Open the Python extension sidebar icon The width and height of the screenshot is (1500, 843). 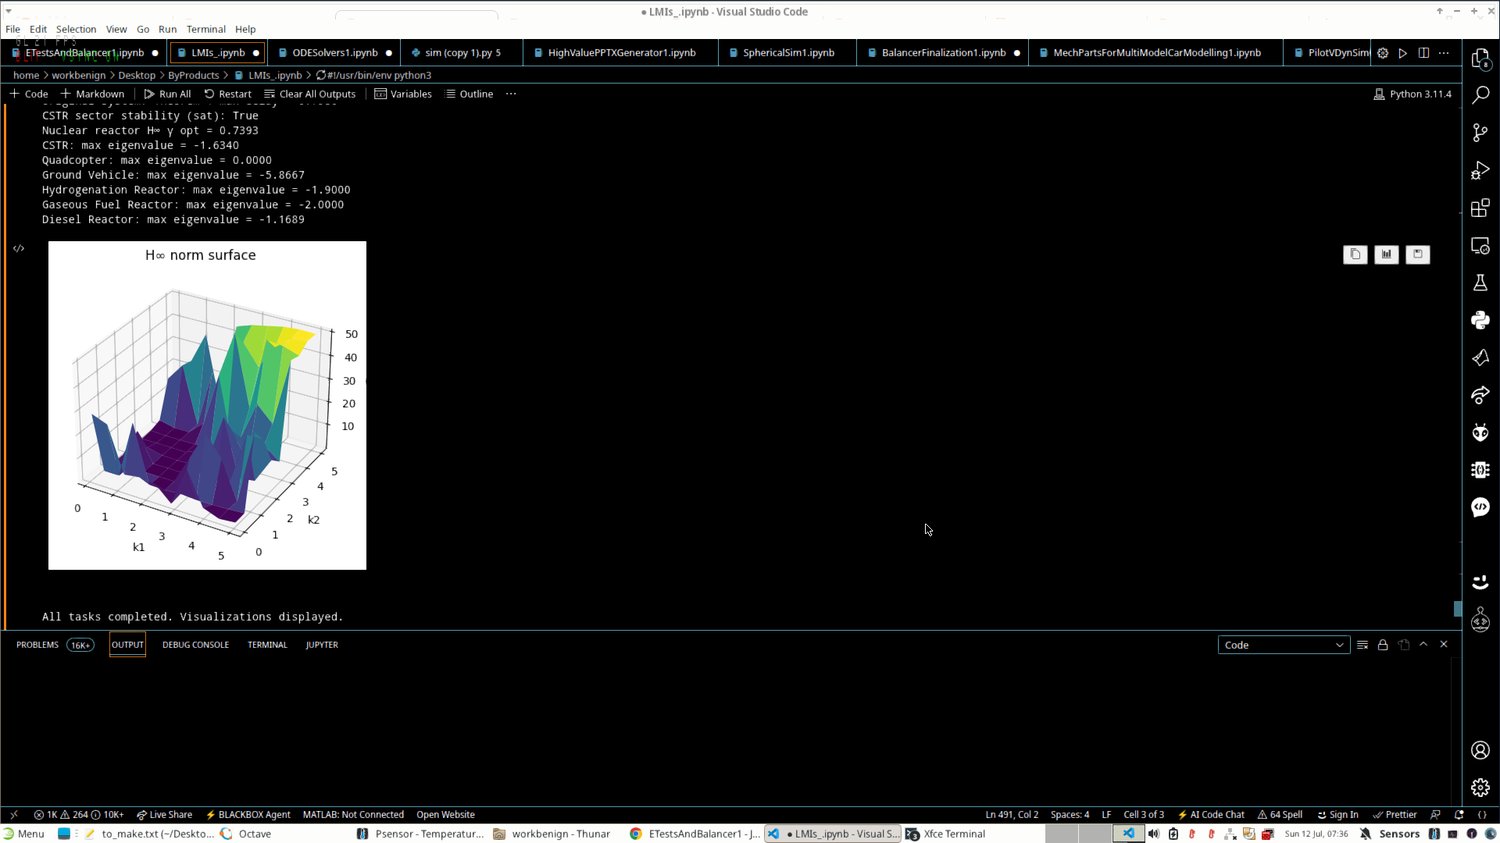click(x=1480, y=320)
